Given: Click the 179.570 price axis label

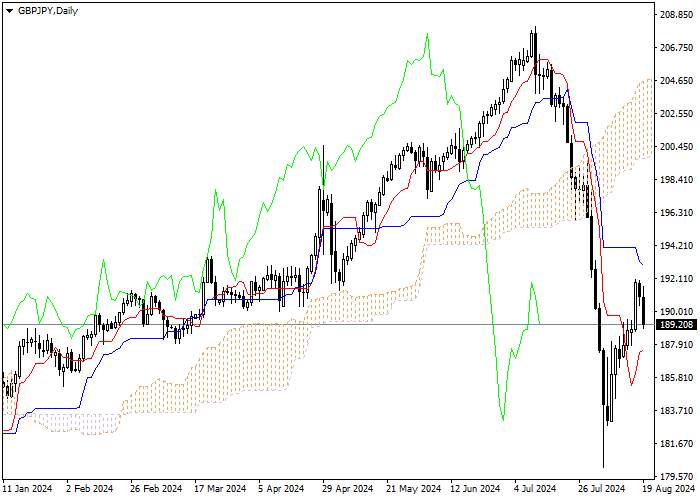Looking at the screenshot, I should click(x=677, y=476).
